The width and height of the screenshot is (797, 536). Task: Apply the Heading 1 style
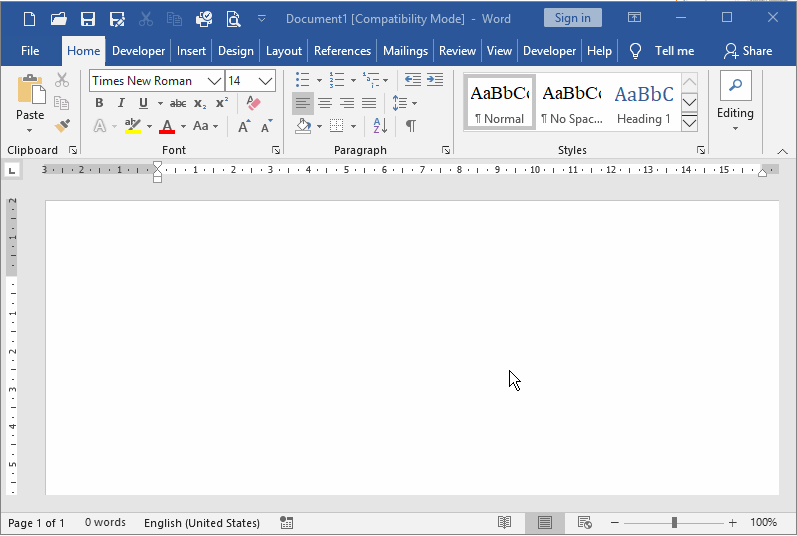(x=643, y=103)
